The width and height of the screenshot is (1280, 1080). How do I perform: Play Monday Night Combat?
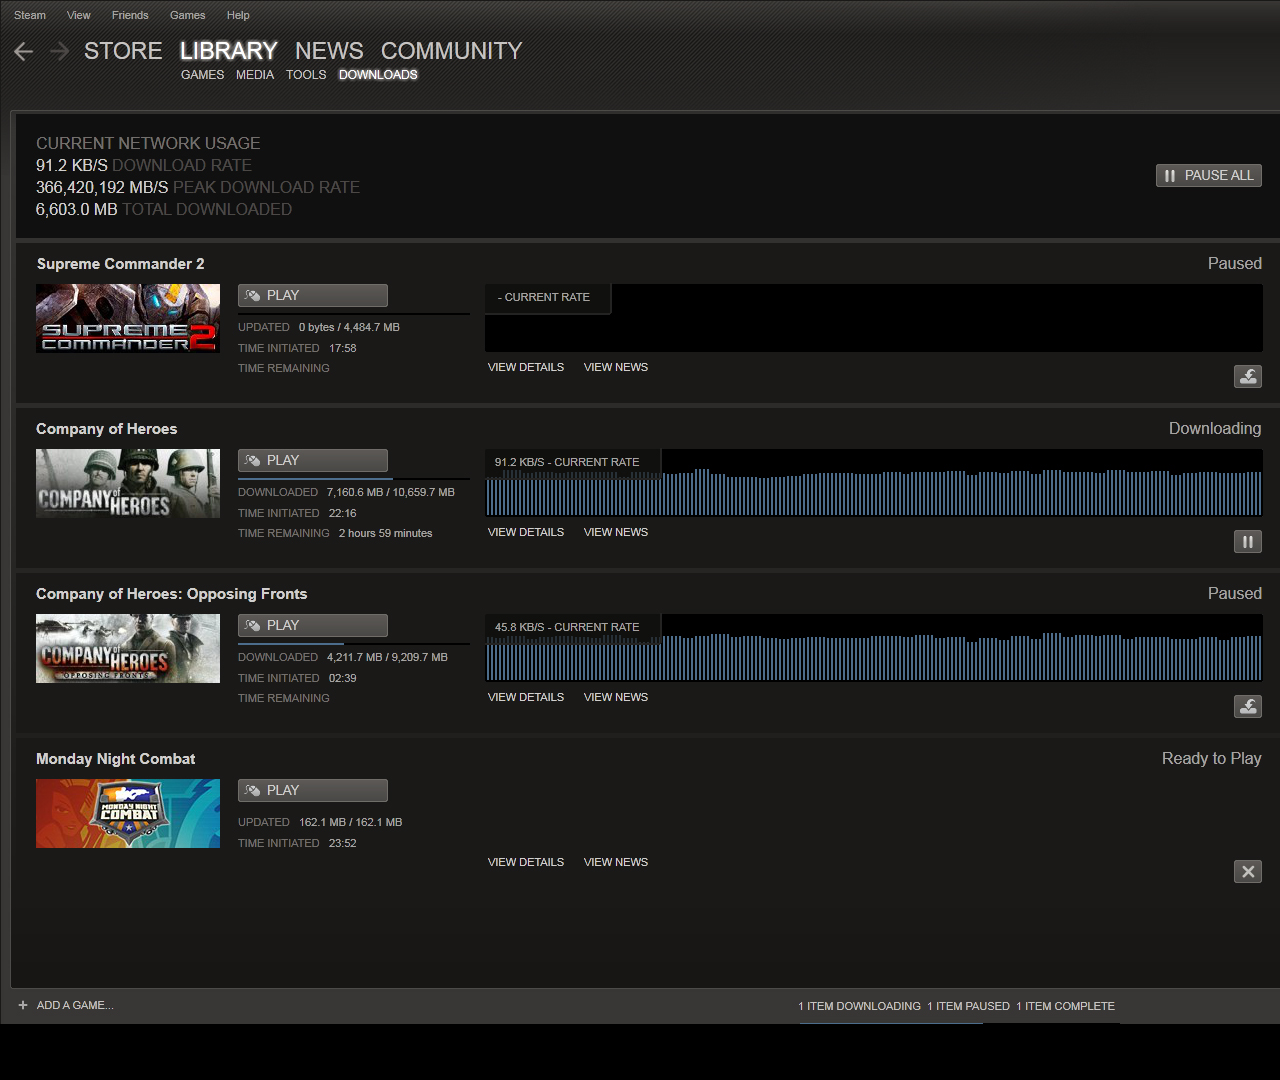[x=312, y=791]
